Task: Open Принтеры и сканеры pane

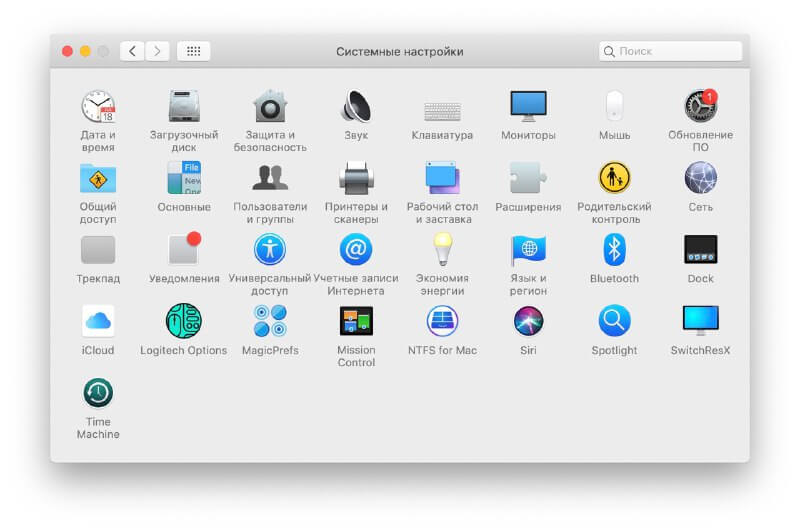Action: click(356, 178)
